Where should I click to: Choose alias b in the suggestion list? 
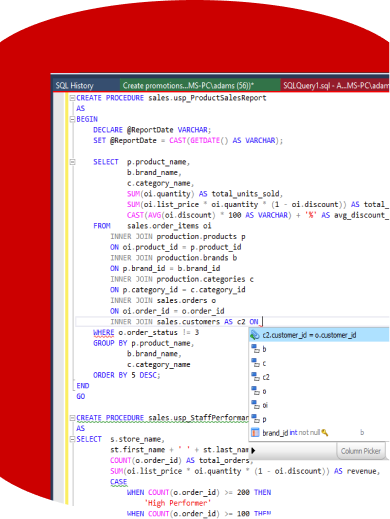click(x=264, y=349)
